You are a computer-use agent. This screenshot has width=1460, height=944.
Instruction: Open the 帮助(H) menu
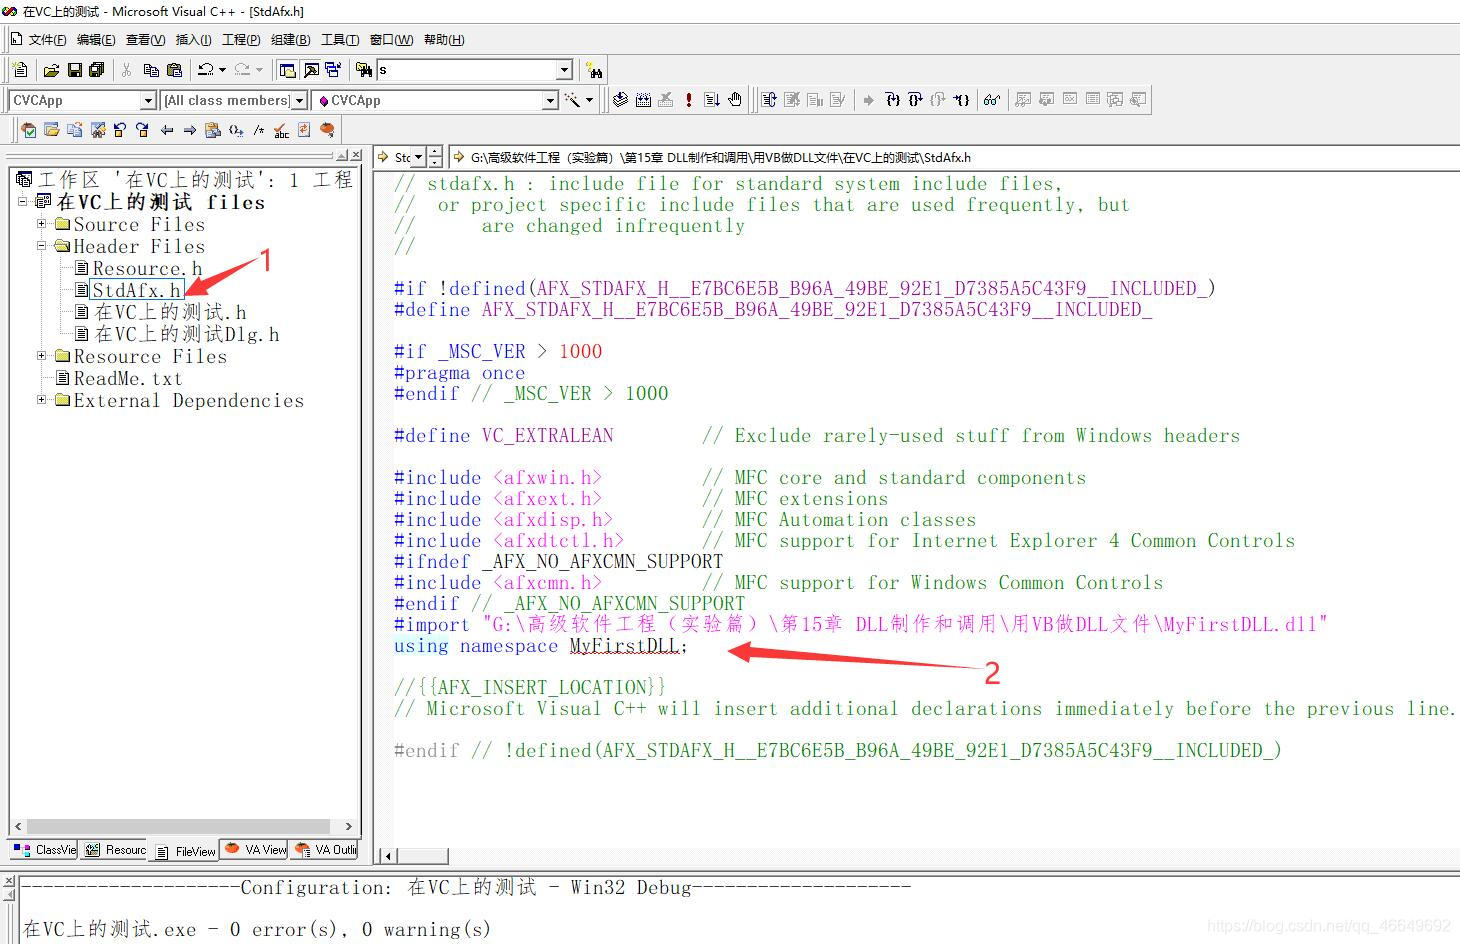444,40
